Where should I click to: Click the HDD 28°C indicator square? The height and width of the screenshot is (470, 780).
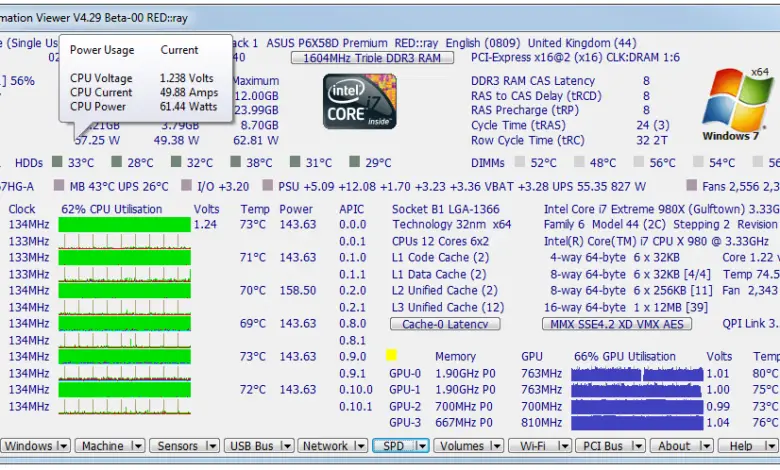(117, 162)
